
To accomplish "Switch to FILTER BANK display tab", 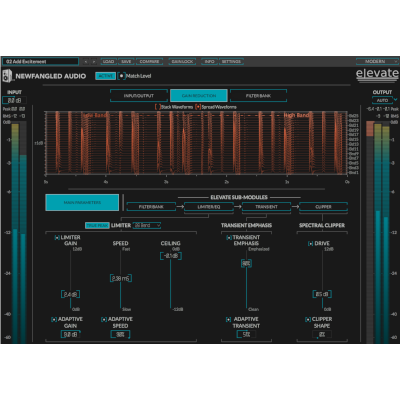I will [258, 96].
